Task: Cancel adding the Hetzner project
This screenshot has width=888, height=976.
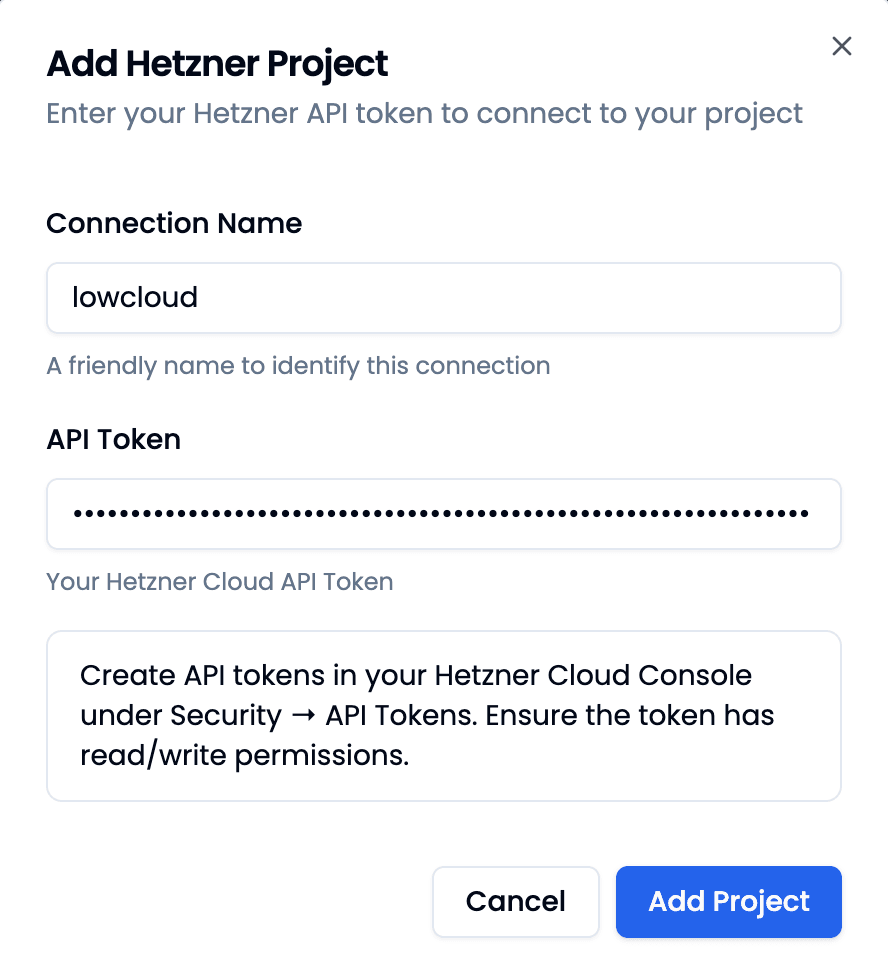Action: (x=515, y=901)
